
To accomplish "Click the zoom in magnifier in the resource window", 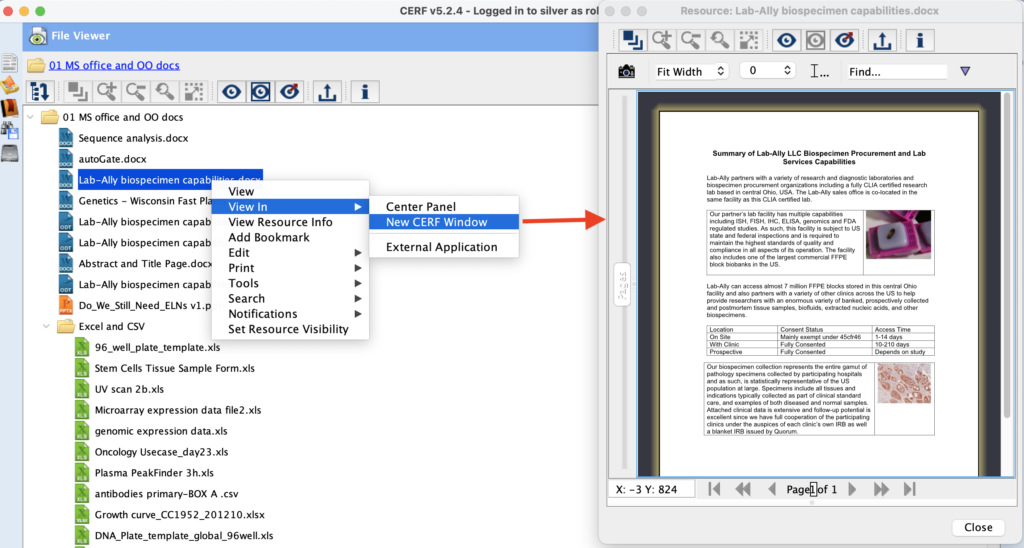I will click(x=661, y=40).
